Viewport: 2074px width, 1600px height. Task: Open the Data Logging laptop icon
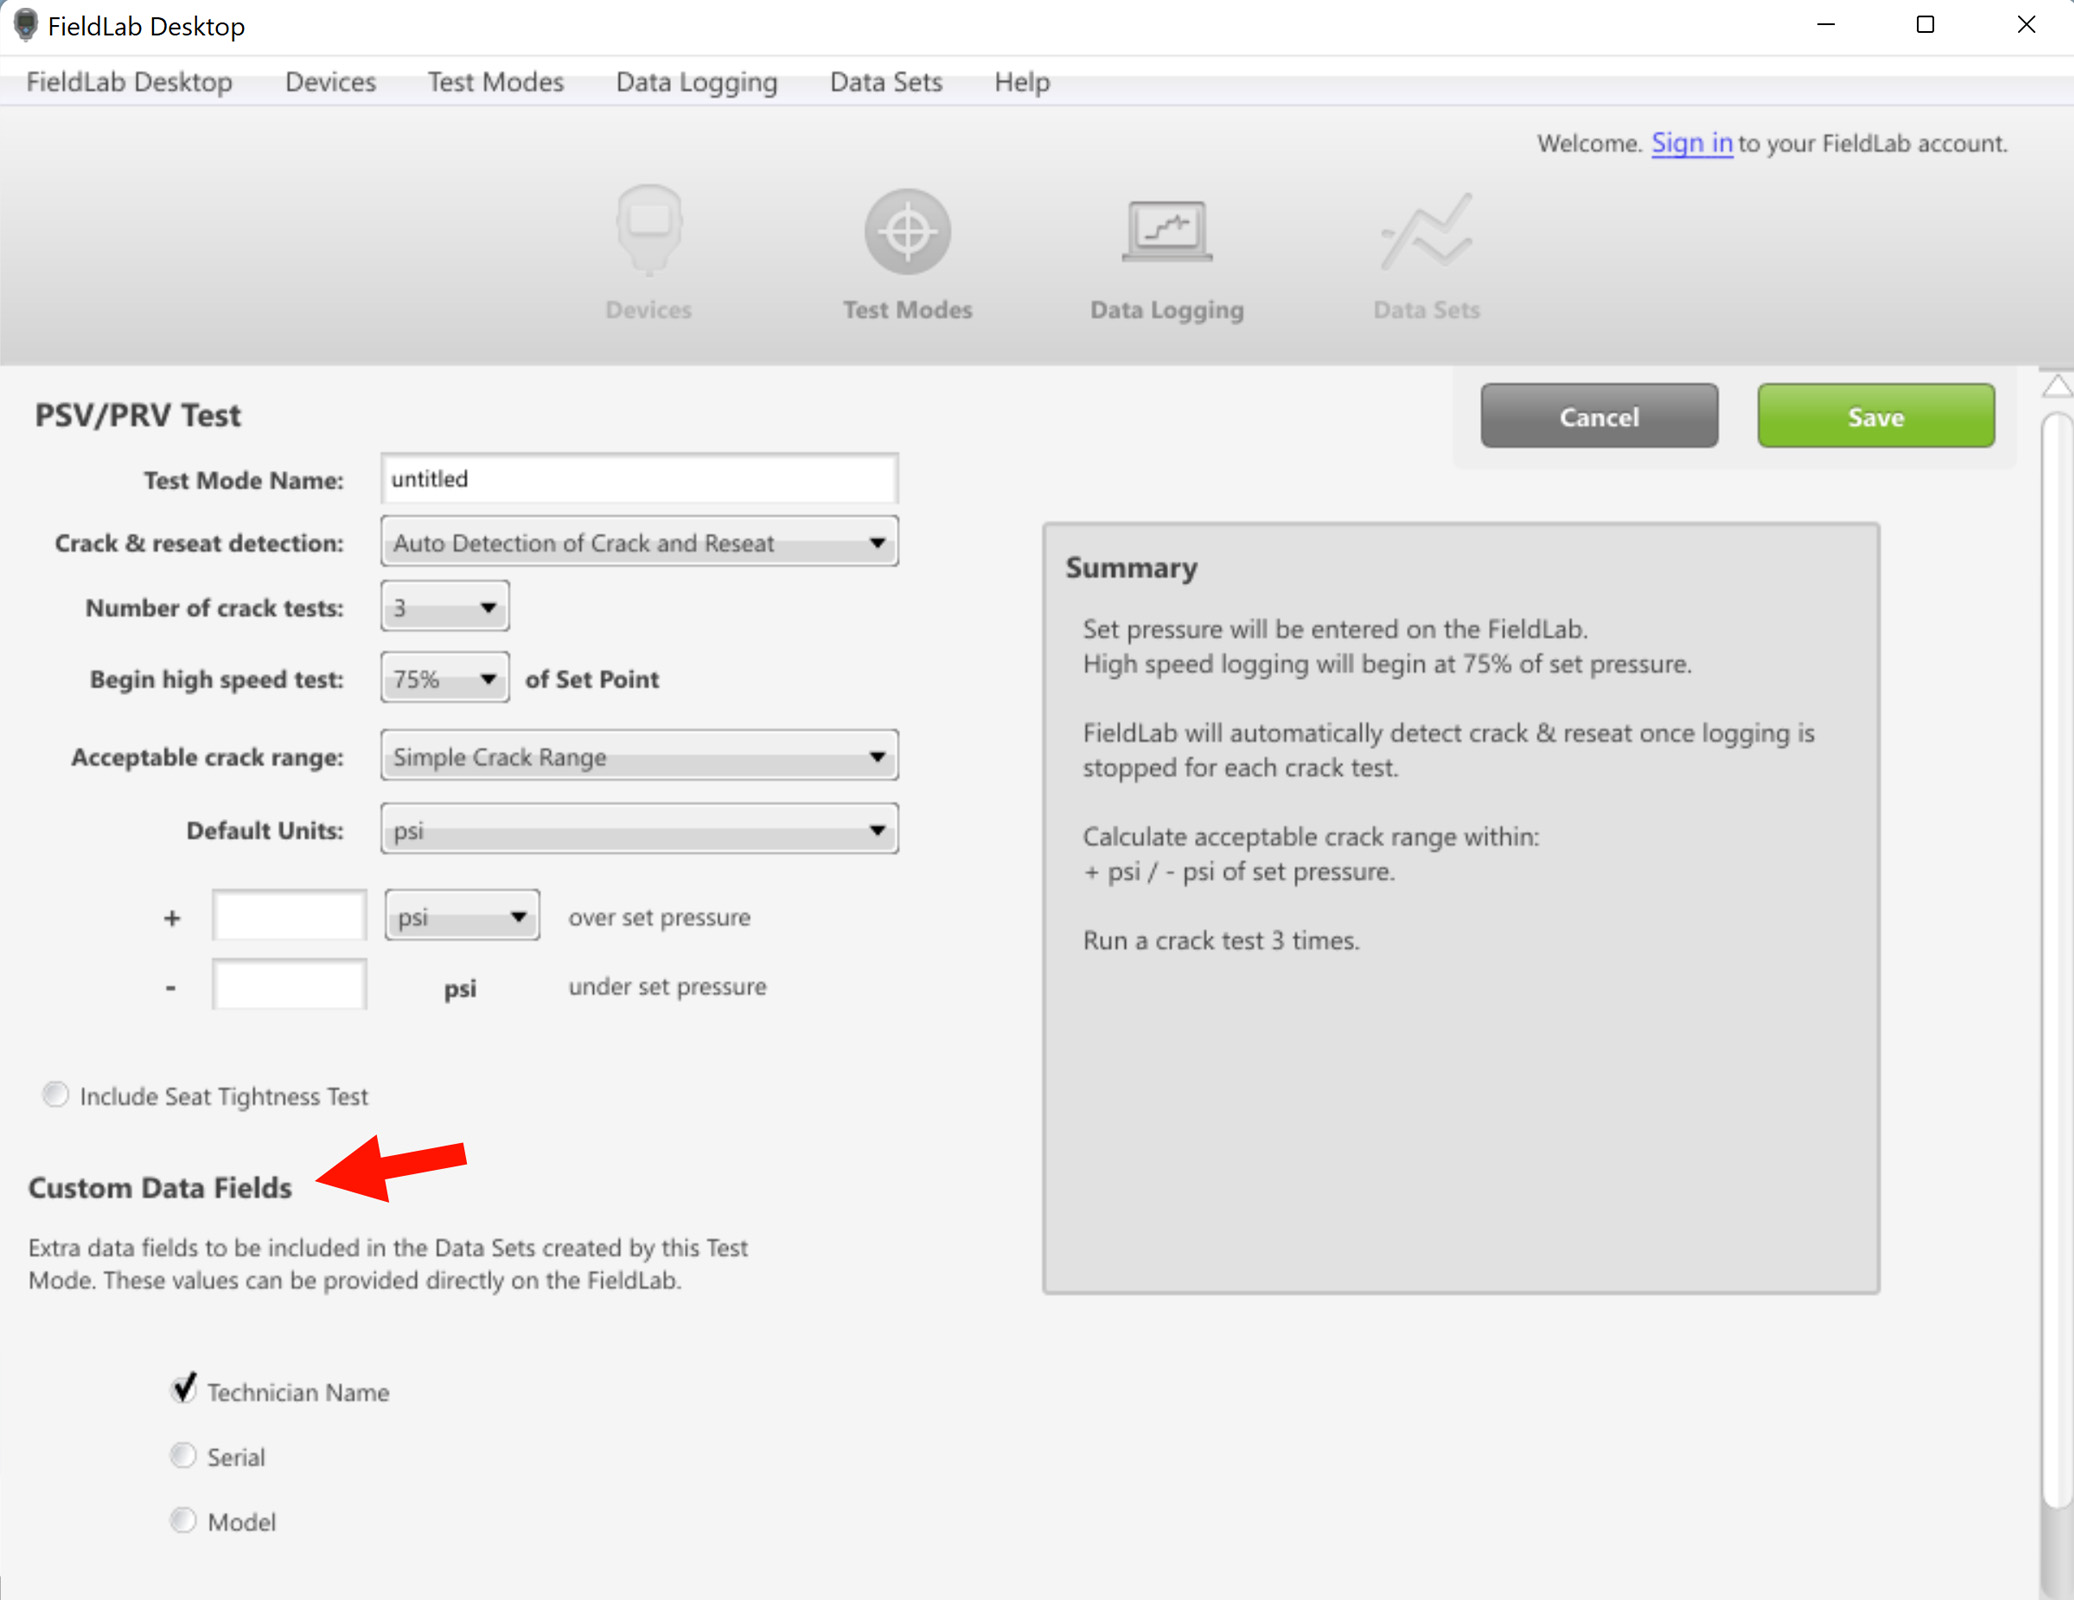coord(1167,232)
